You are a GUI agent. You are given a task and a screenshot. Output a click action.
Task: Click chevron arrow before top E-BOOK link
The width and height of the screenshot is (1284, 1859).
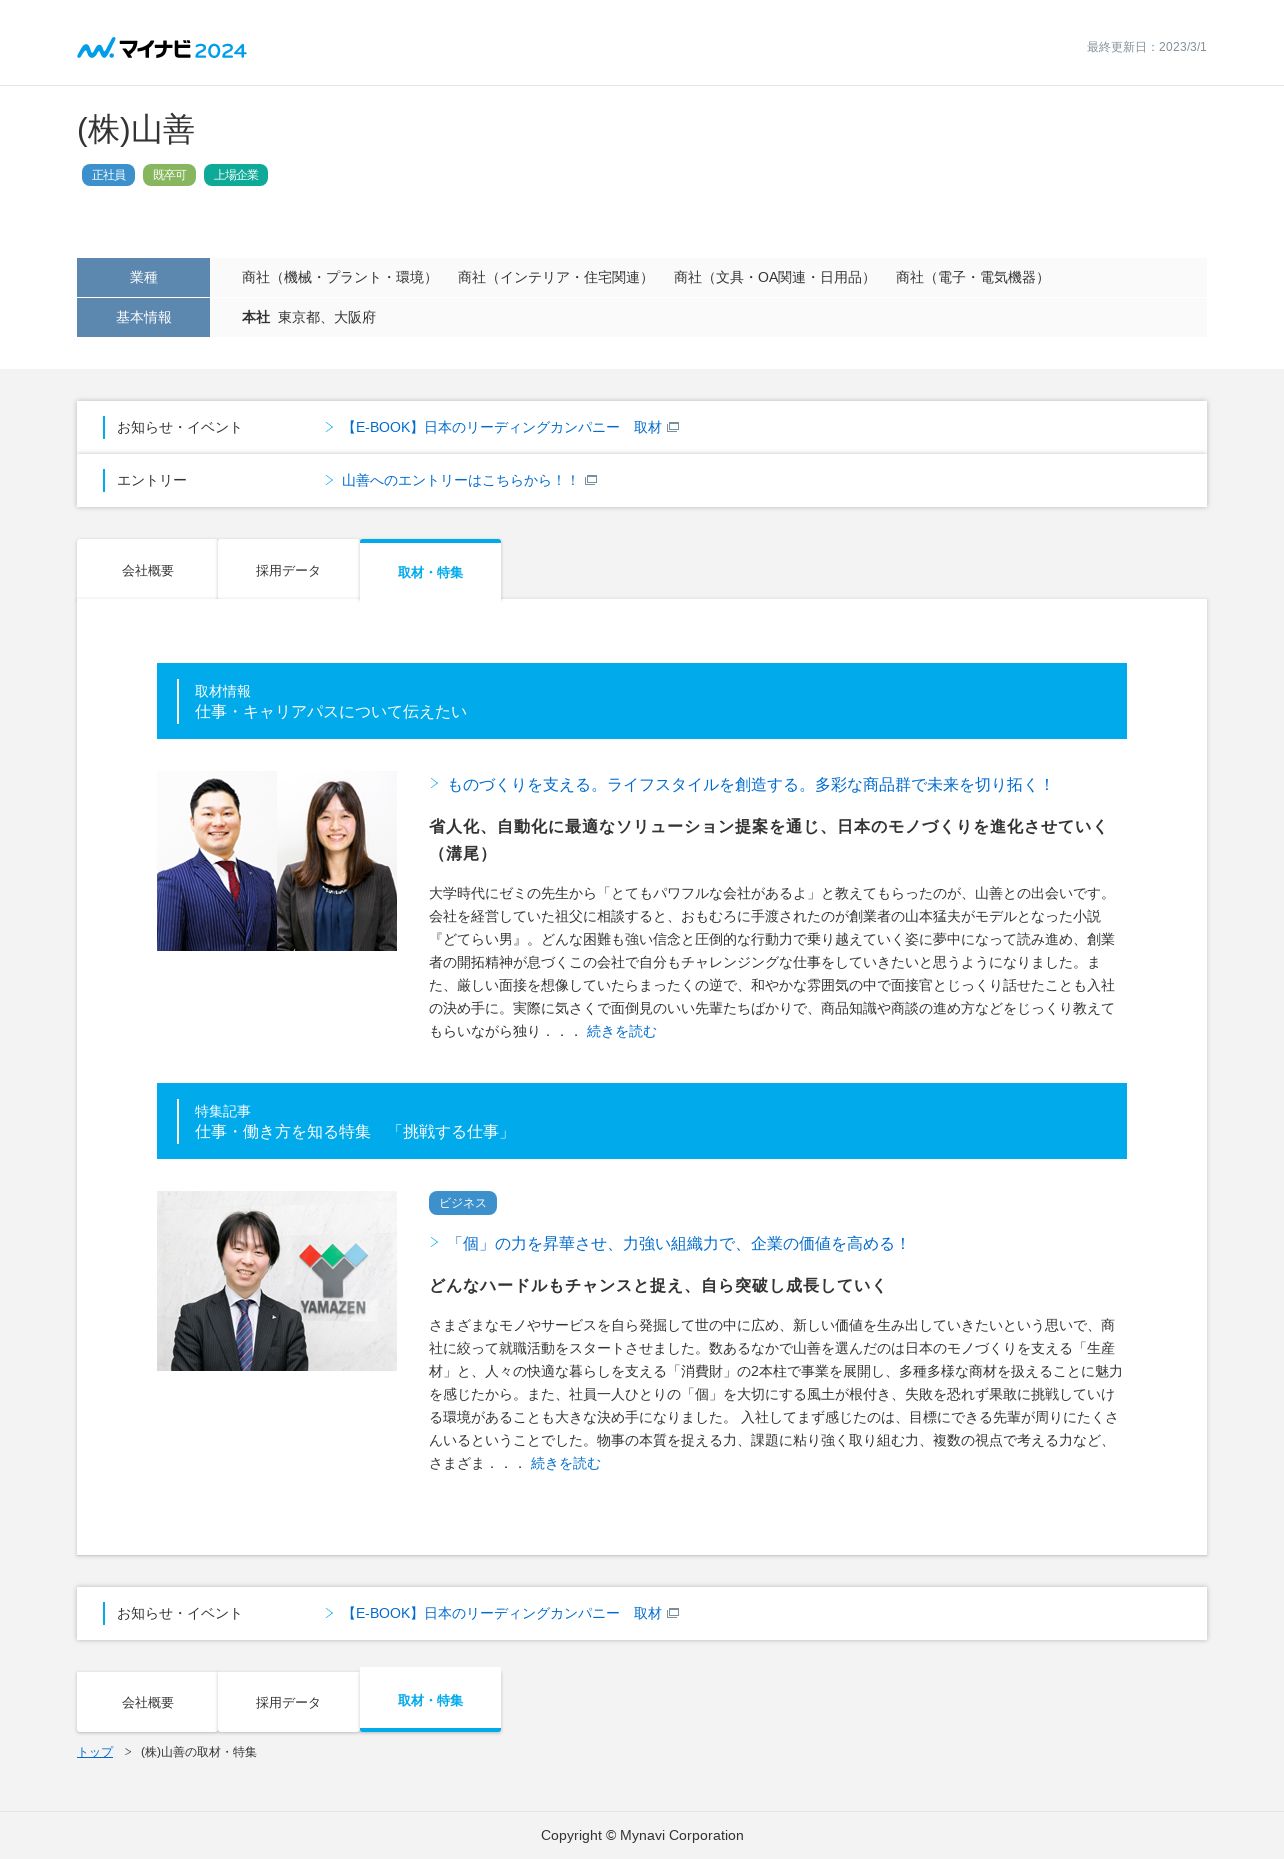pos(329,427)
